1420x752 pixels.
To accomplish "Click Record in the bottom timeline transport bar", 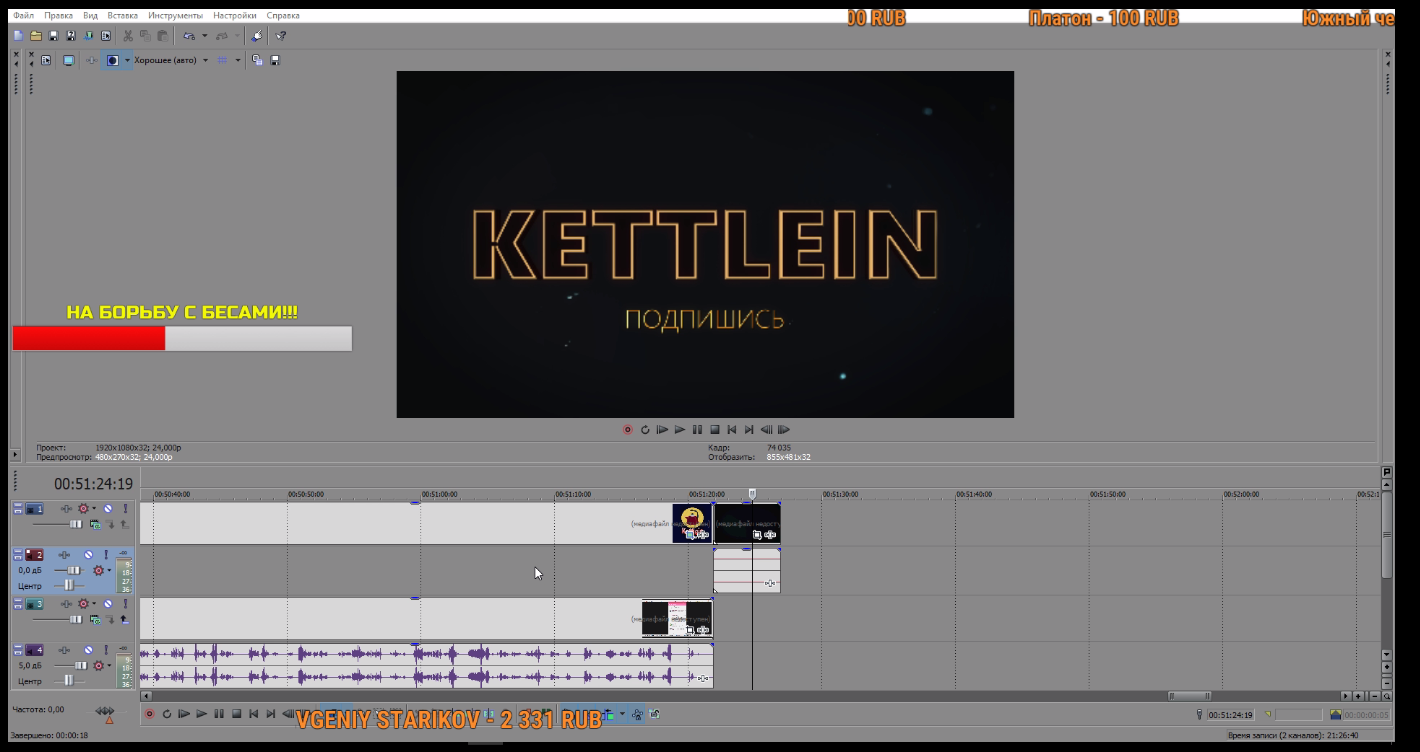I will point(149,714).
